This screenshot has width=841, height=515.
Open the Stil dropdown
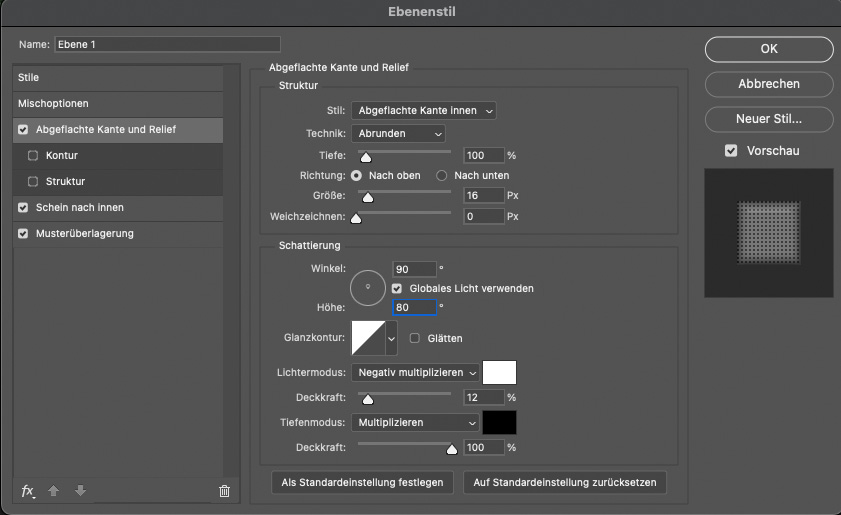coord(424,111)
